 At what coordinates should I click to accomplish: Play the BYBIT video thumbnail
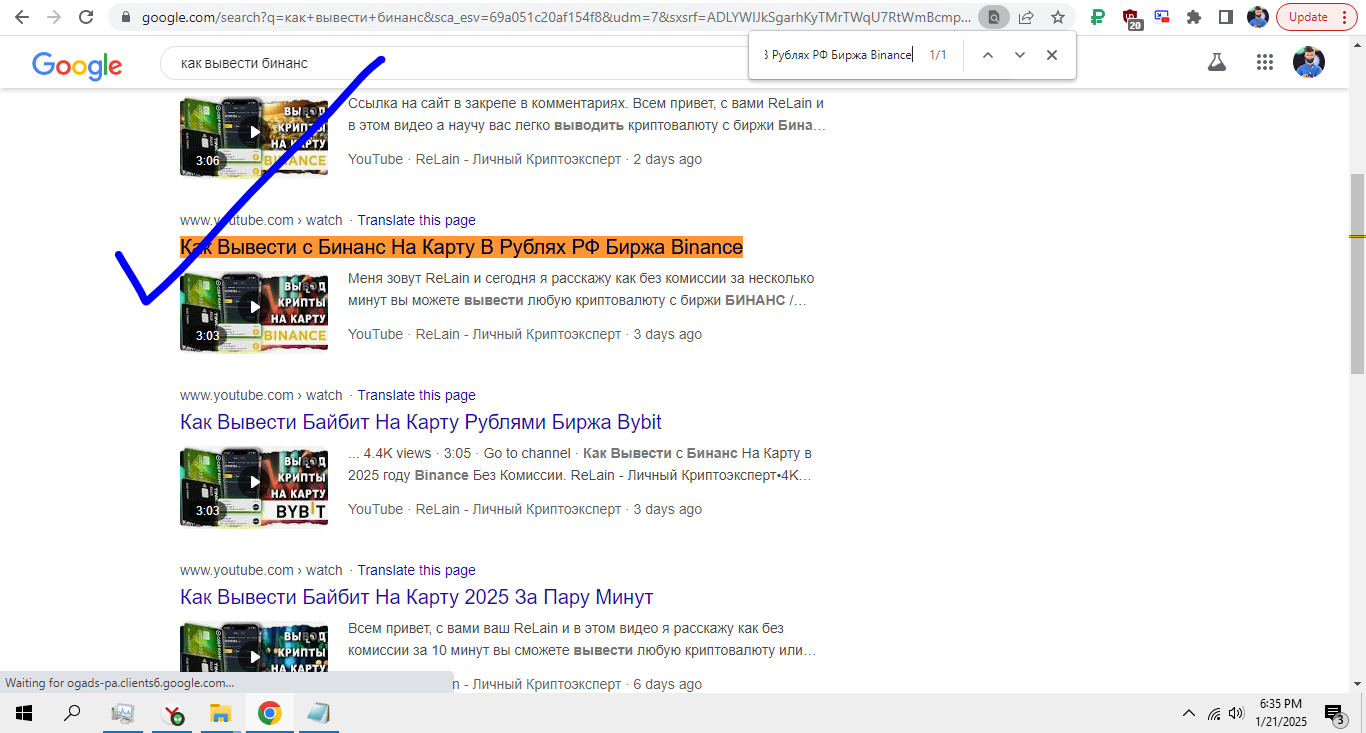(254, 486)
